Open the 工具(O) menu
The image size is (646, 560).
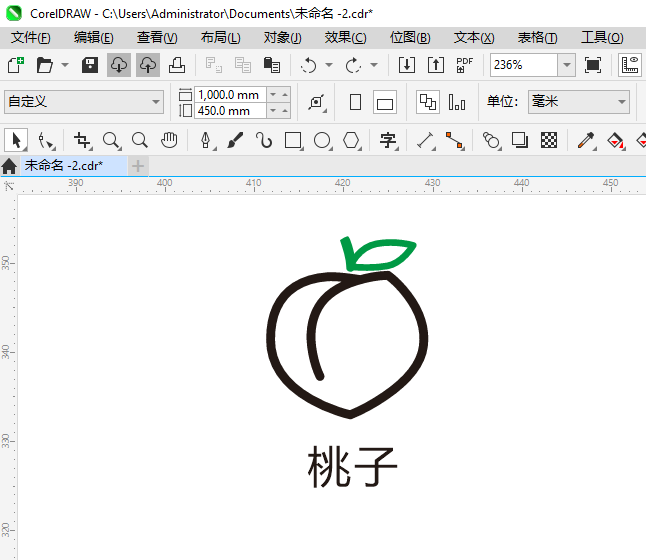[x=602, y=38]
